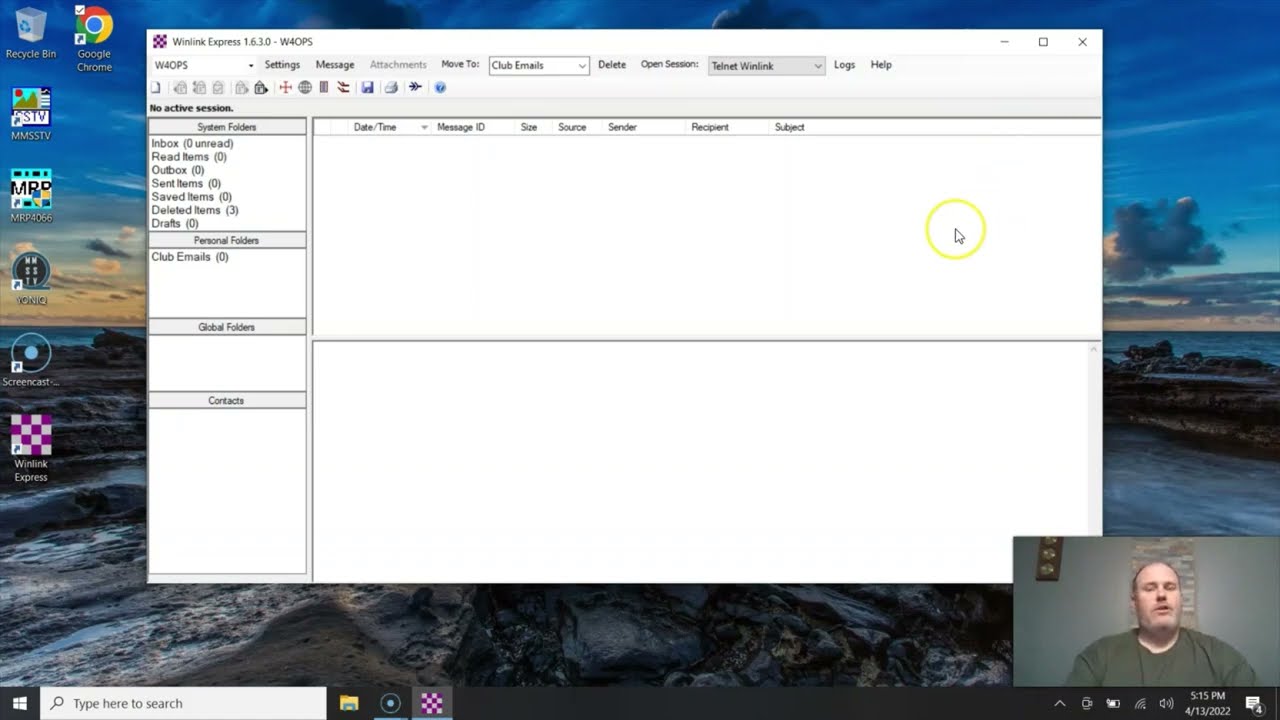This screenshot has width=1280, height=720.
Task: Open the notification center icon
Action: pos(1255,704)
